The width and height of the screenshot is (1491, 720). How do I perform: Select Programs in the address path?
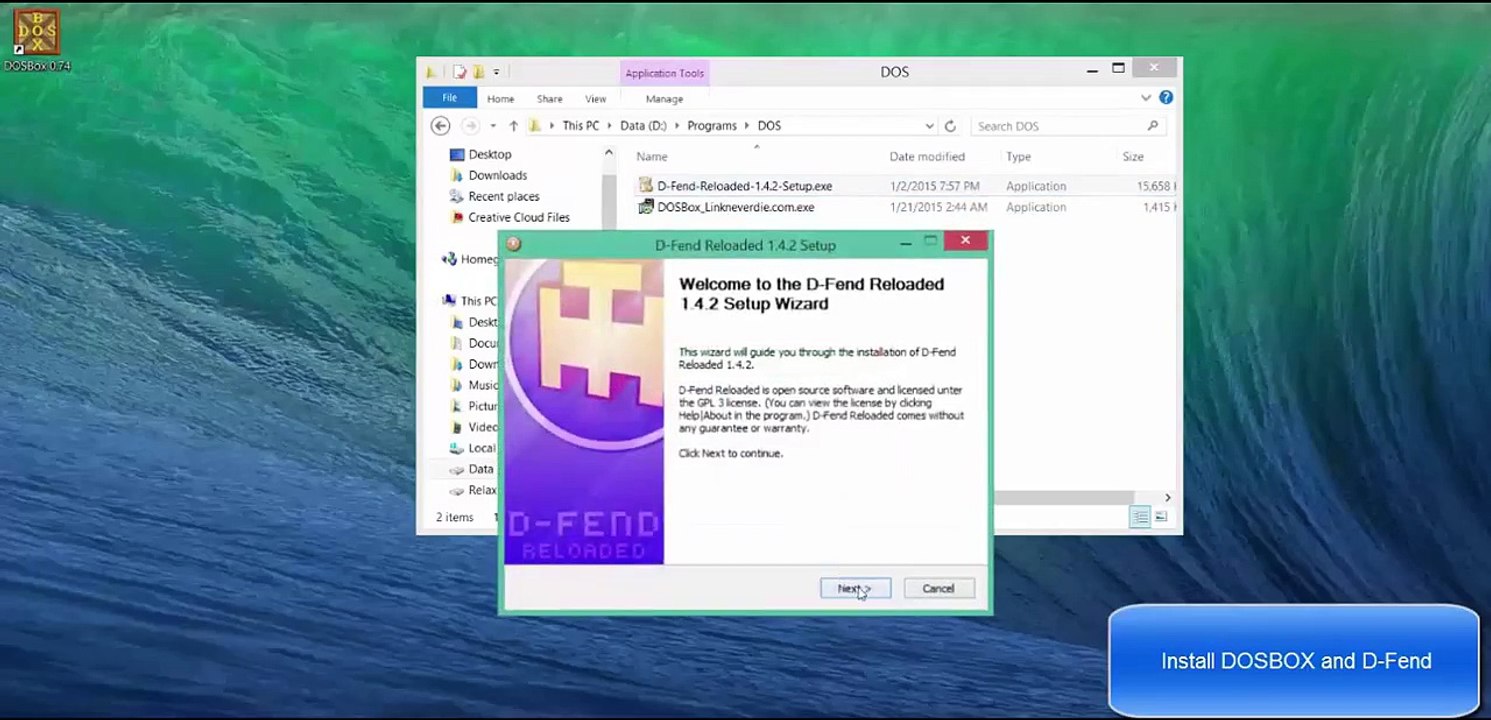click(712, 126)
